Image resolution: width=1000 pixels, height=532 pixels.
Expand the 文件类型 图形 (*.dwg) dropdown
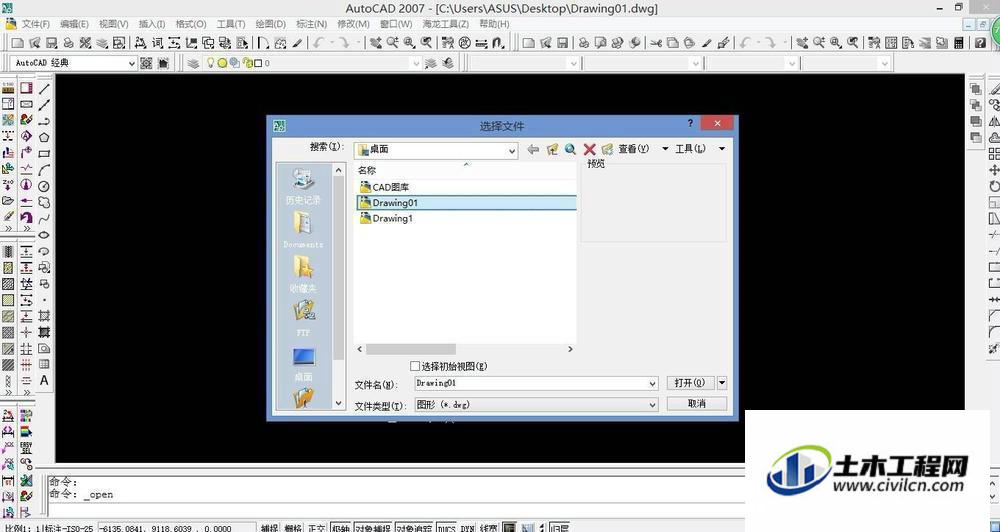[652, 404]
